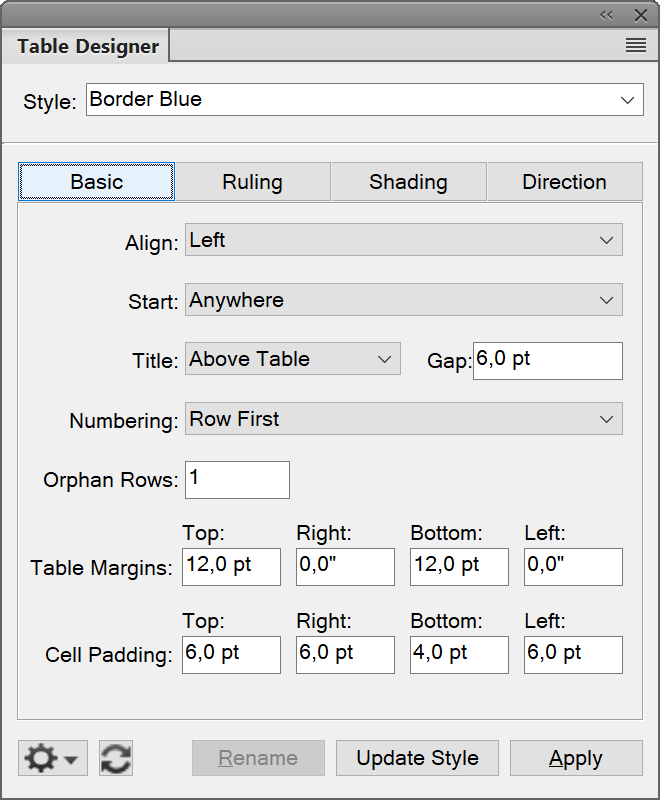The width and height of the screenshot is (660, 800).
Task: Switch to the Ruling tab
Action: click(x=252, y=182)
